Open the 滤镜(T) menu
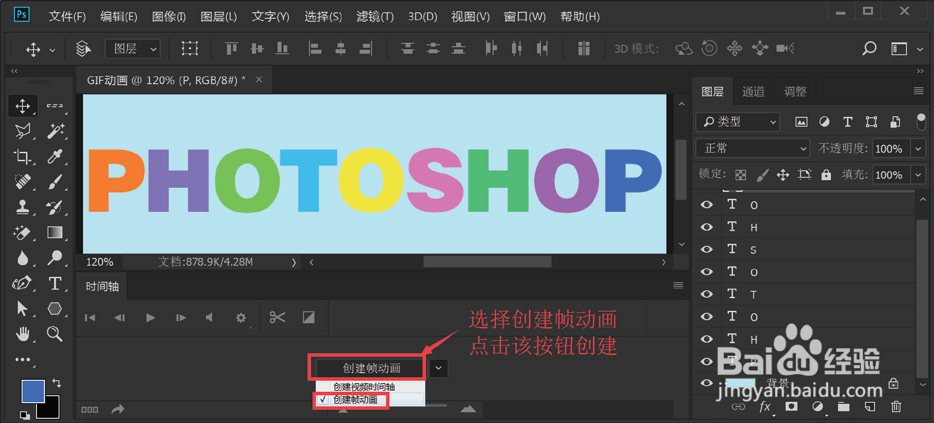Viewport: 934px width, 423px height. click(x=375, y=17)
